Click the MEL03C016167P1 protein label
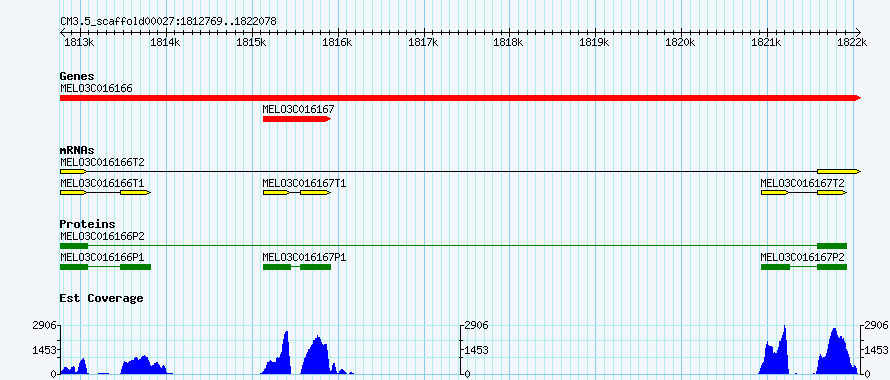890x380 pixels. 304,257
